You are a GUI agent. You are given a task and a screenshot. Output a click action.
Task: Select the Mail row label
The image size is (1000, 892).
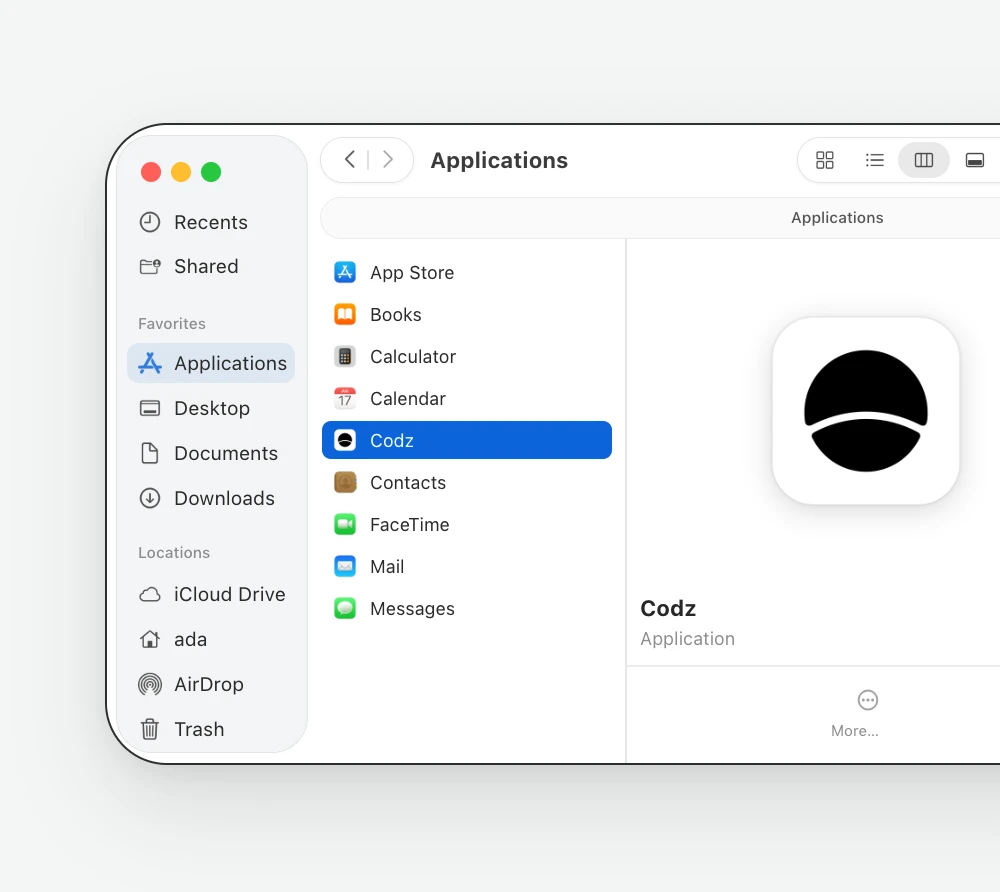[x=386, y=567]
